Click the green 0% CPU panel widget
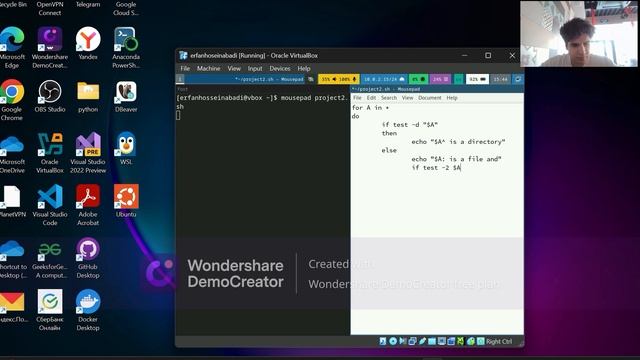The width and height of the screenshot is (640, 360). click(418, 79)
